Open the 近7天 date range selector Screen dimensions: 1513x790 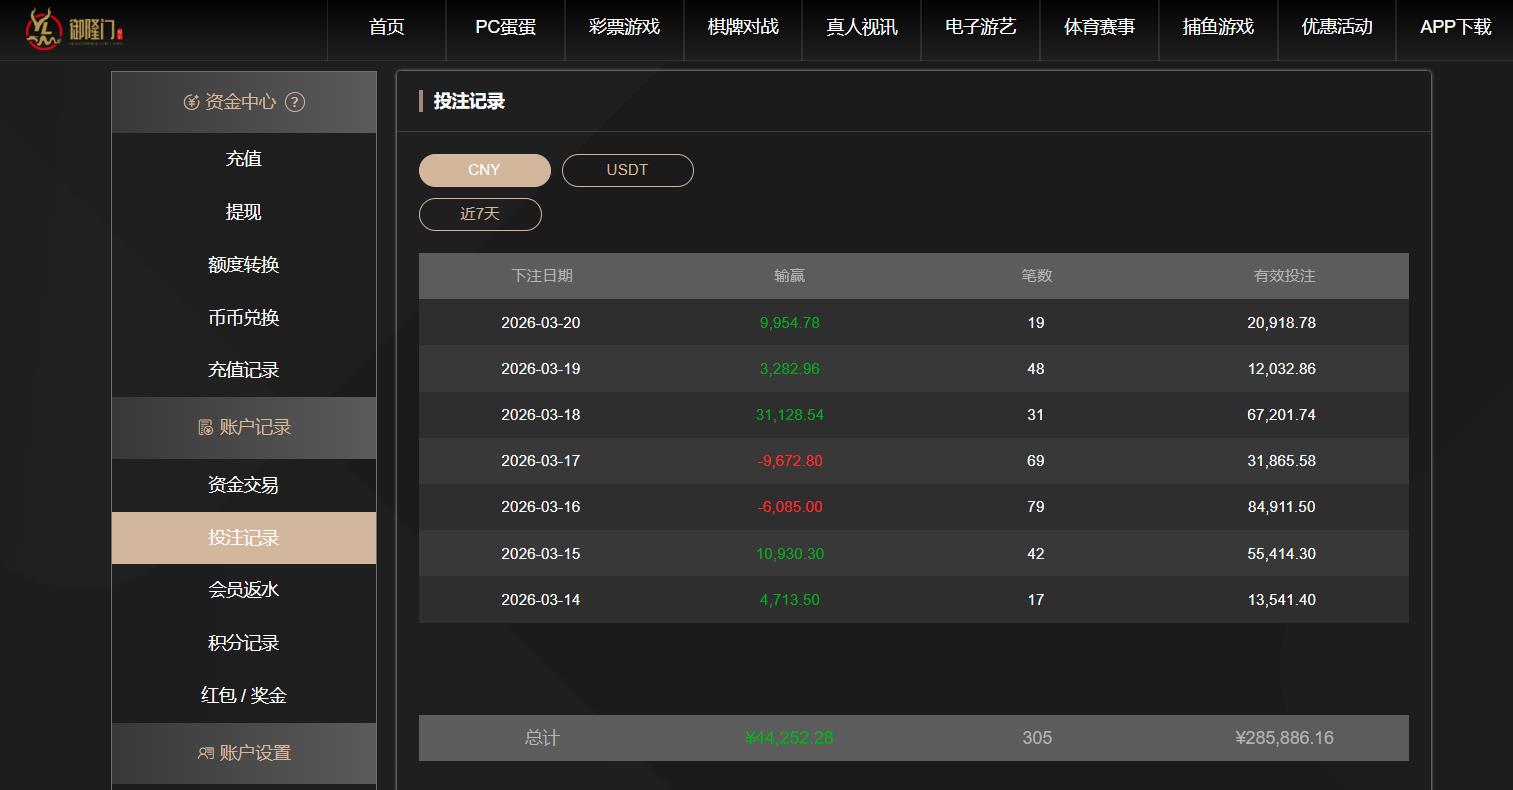click(480, 214)
